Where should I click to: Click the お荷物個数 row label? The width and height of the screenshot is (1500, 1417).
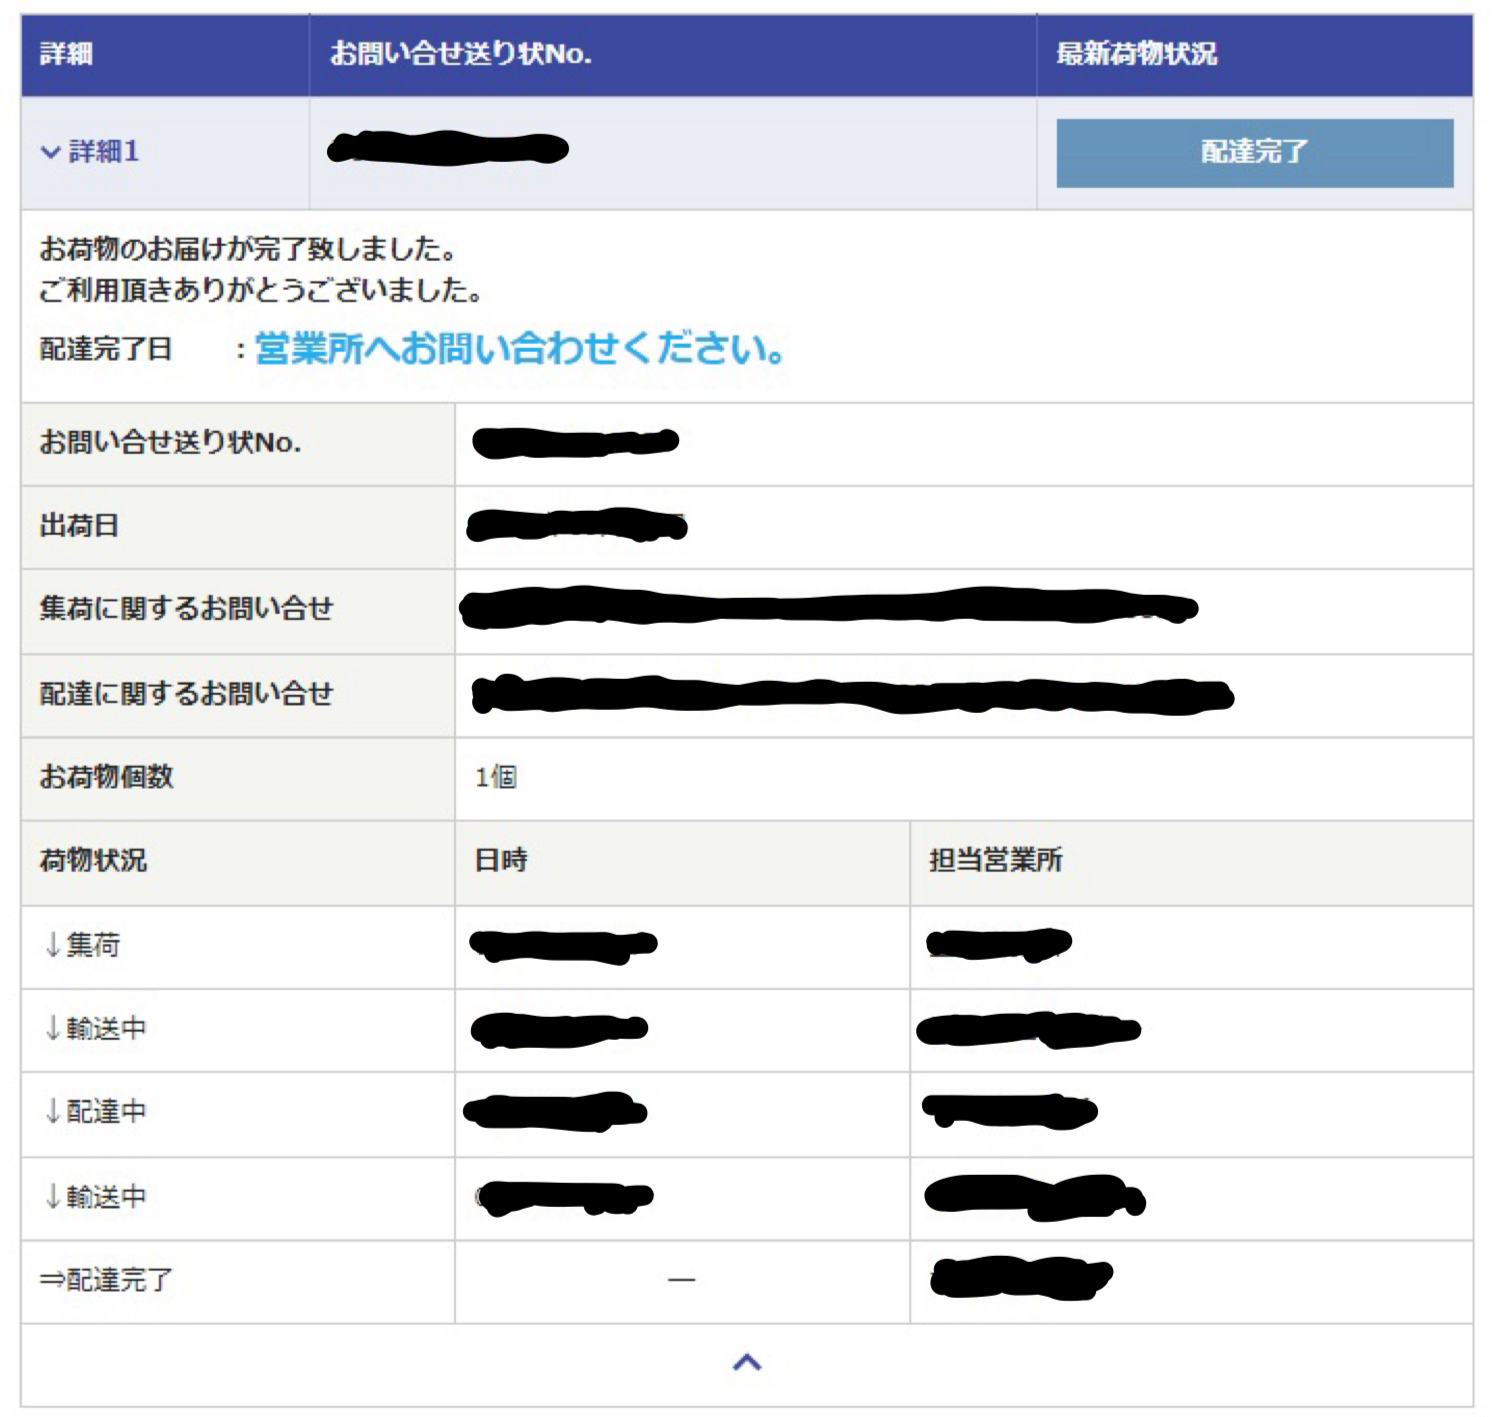(x=106, y=777)
